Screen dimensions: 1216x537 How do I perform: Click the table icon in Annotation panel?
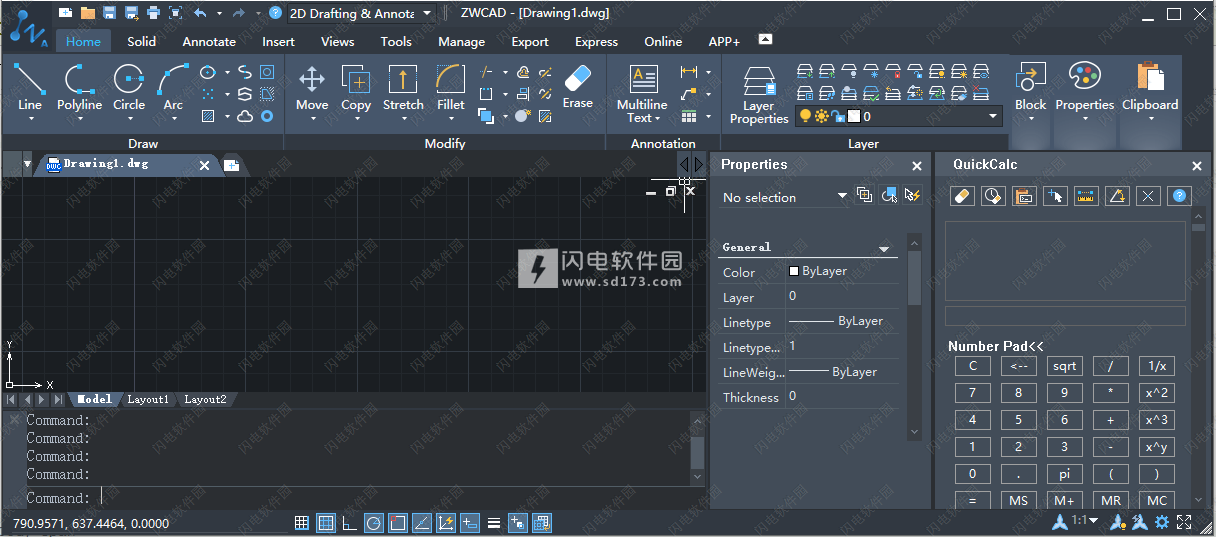[689, 116]
